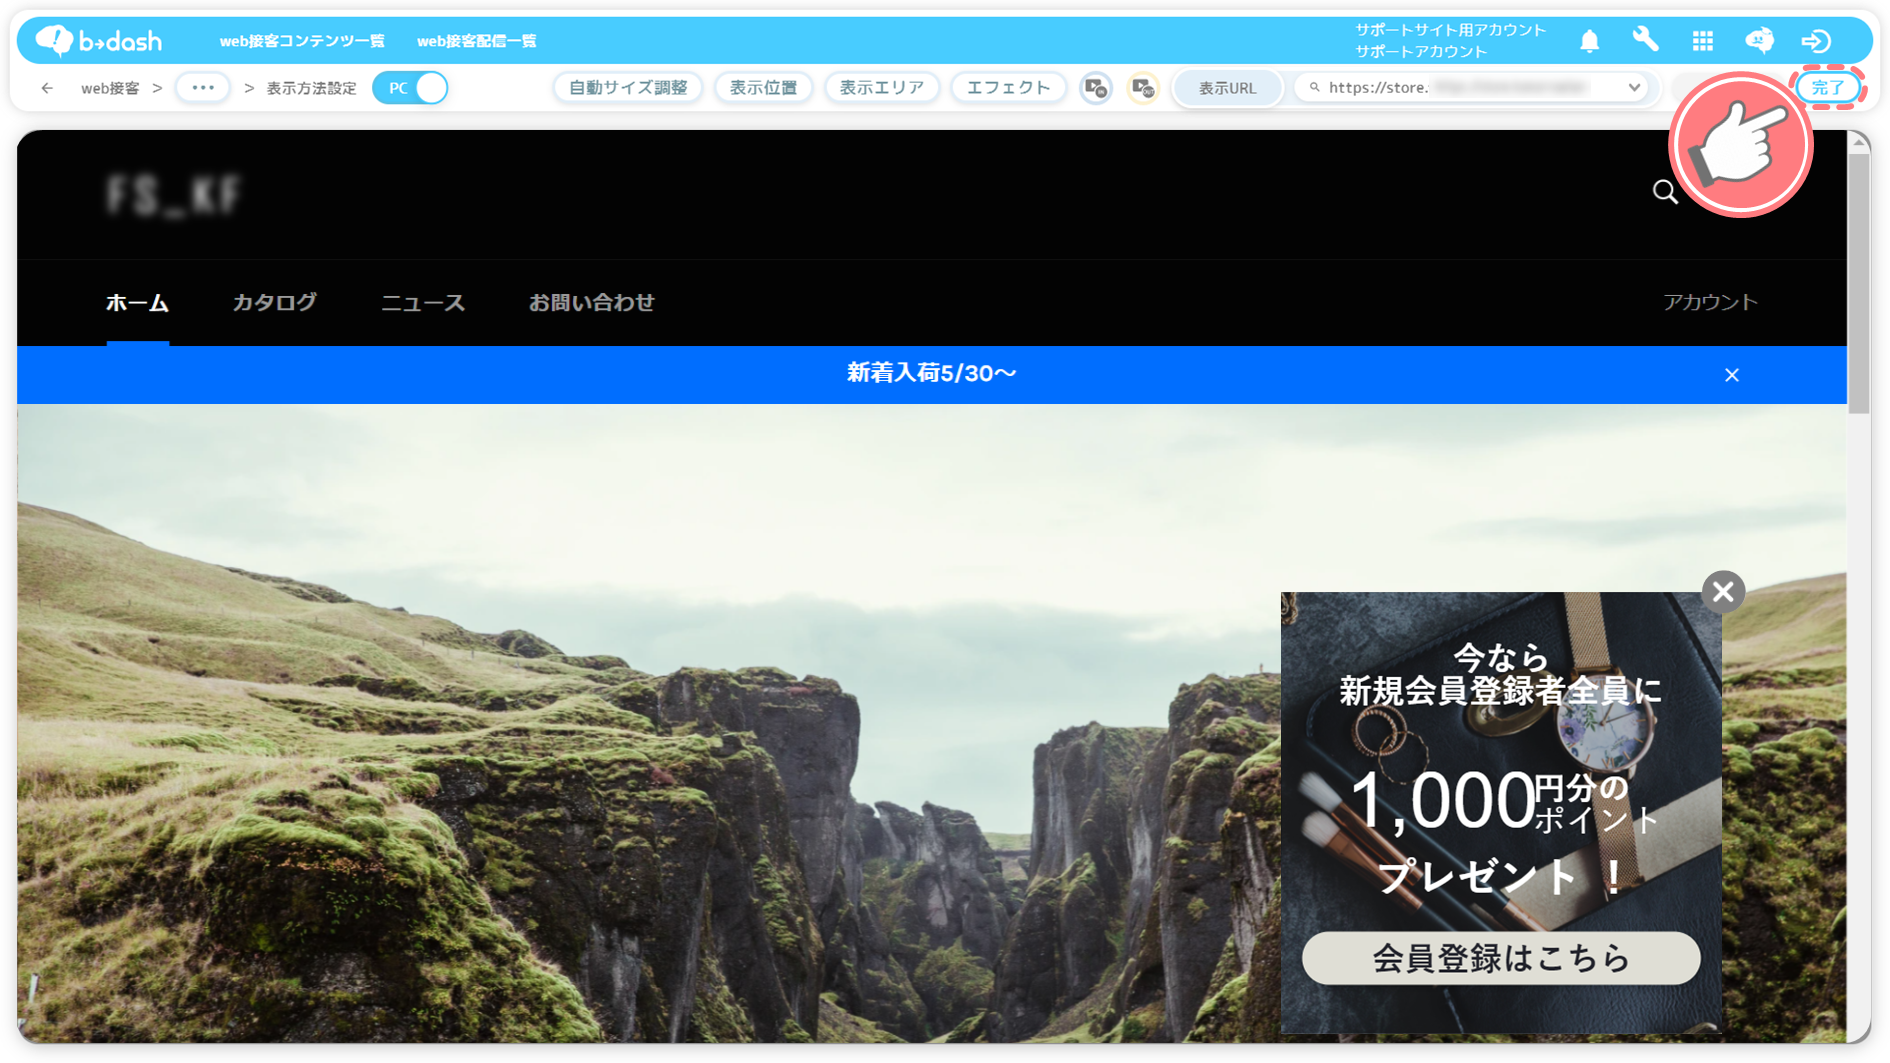Viewport: 1890px width, 1063px height.
Task: Open web接客コンテンツ一覧 menu
Action: point(302,41)
